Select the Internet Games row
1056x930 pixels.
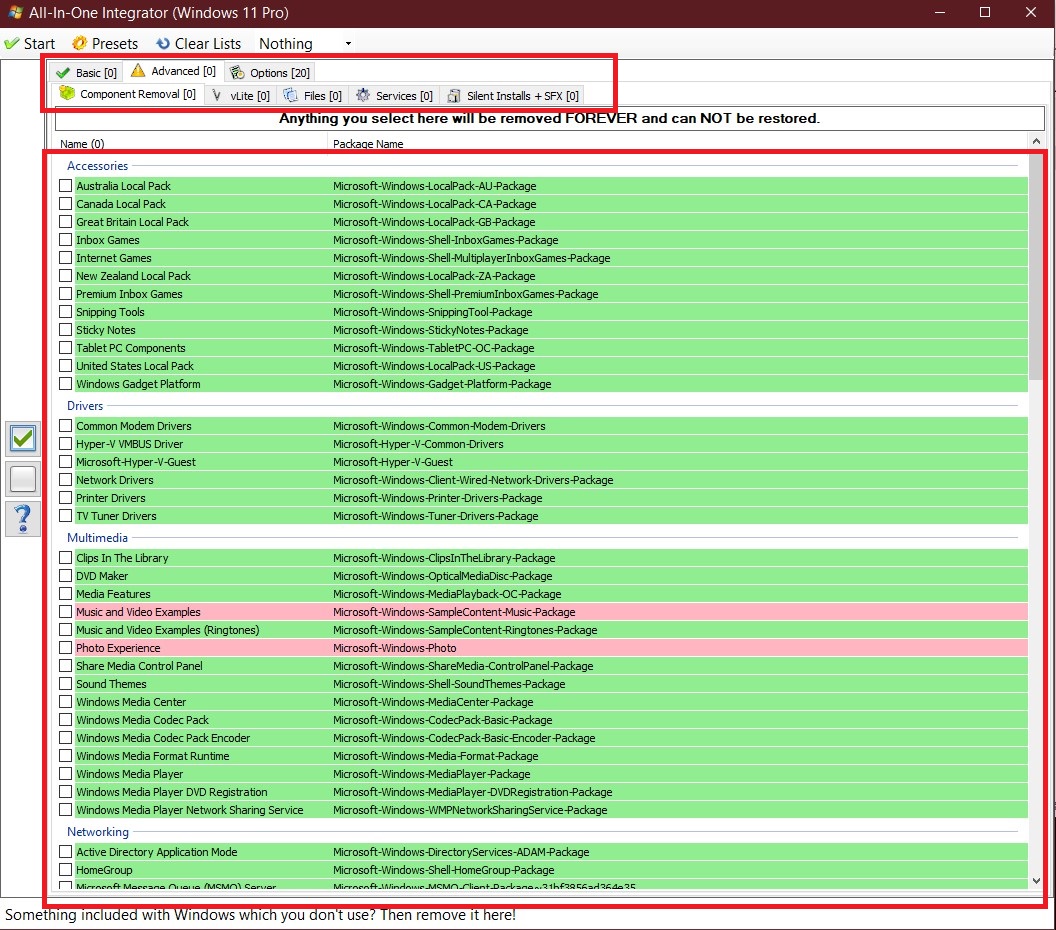[x=543, y=257]
